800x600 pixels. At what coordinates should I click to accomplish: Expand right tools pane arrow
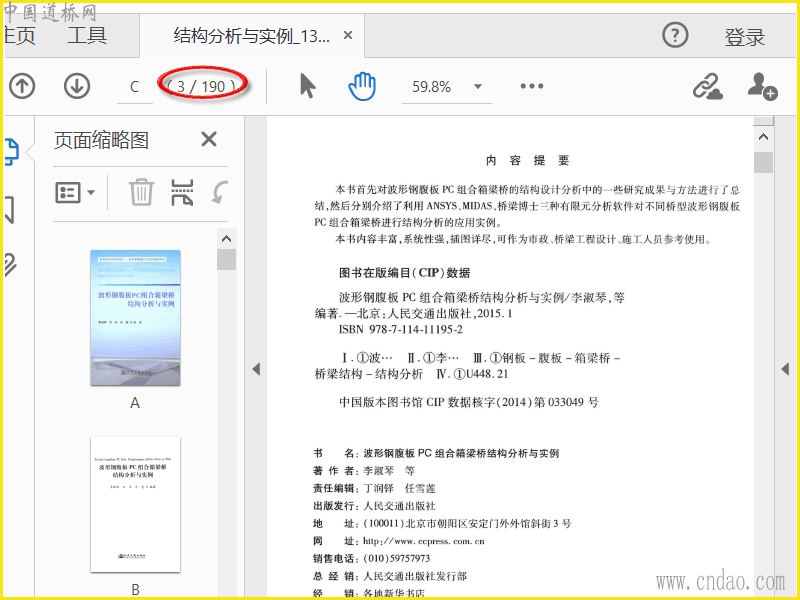tap(785, 369)
